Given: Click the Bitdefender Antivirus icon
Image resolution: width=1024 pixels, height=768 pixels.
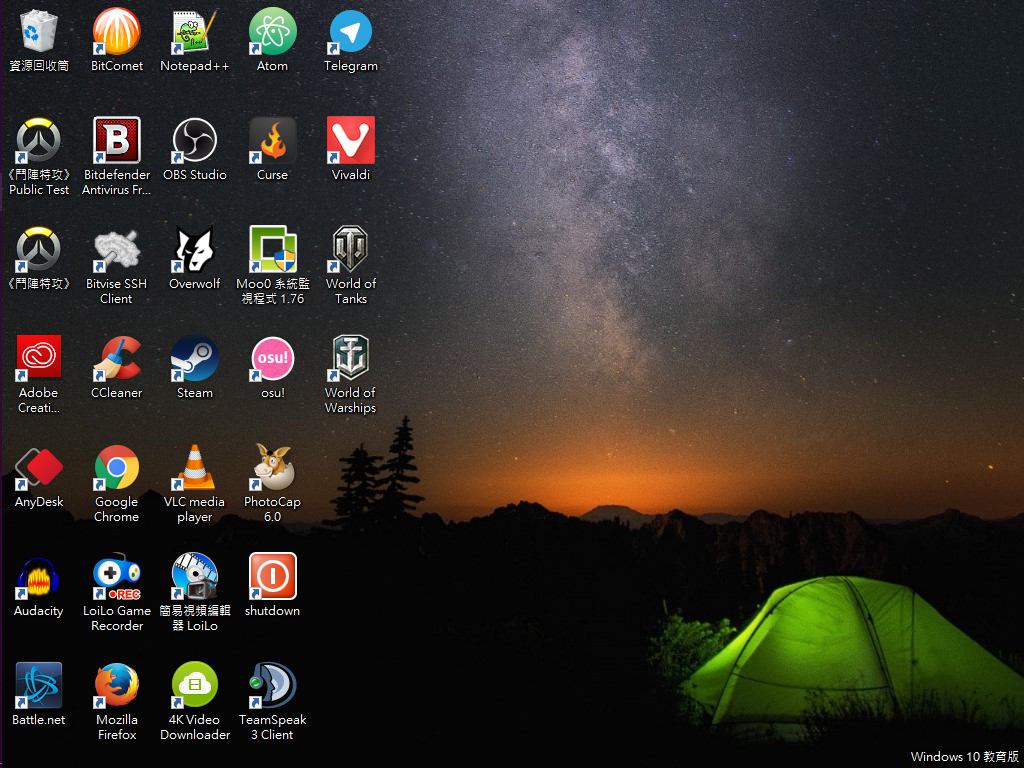Looking at the screenshot, I should coord(117,141).
